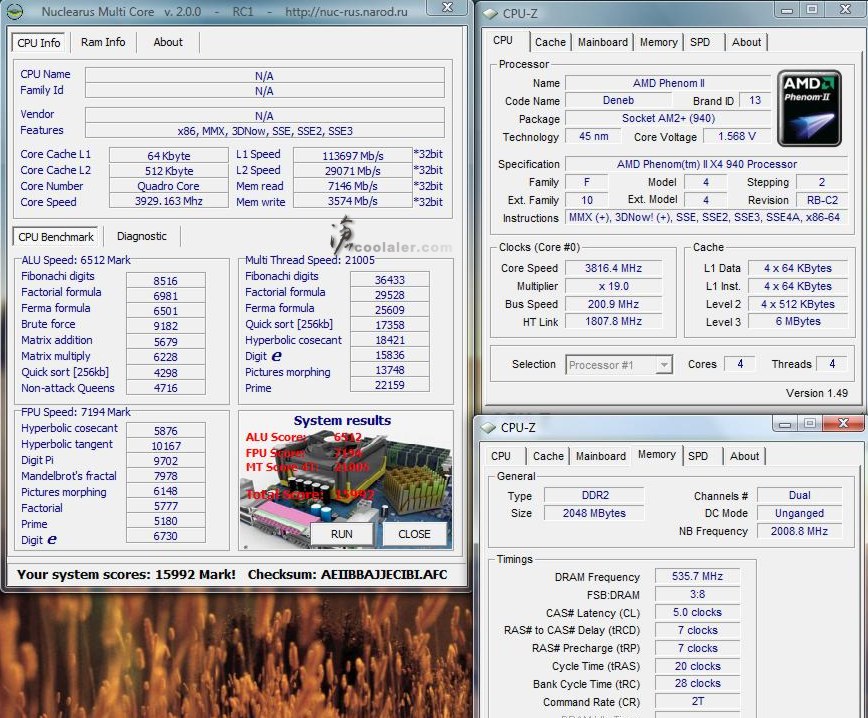The height and width of the screenshot is (718, 868).
Task: Open CPU tab in lower CPU-Z window
Action: (x=501, y=456)
